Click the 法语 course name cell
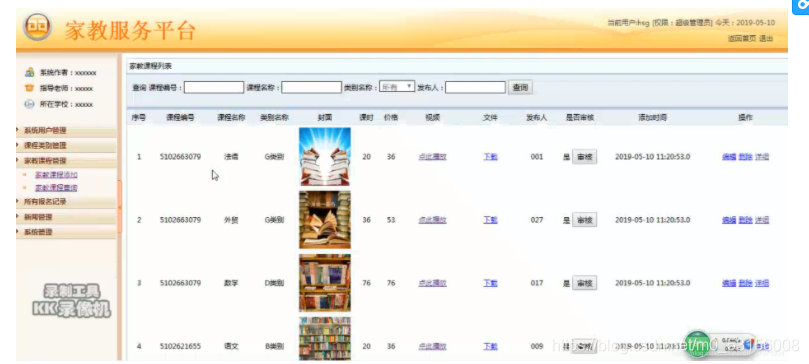809x364 pixels. pos(231,157)
